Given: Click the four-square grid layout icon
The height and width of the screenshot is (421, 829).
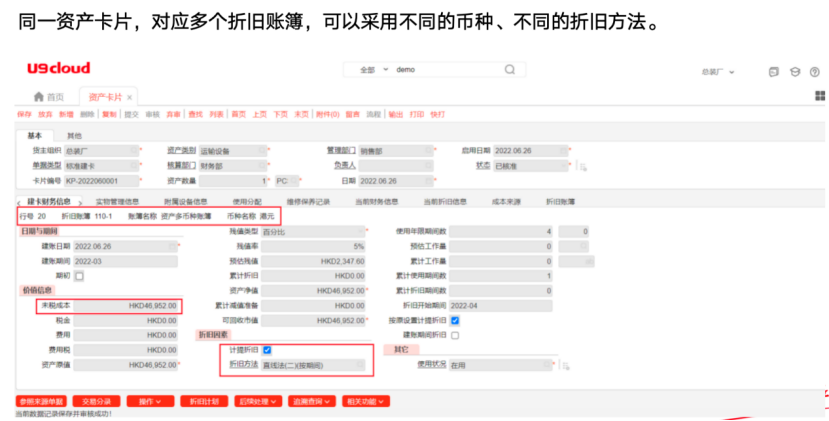Looking at the screenshot, I should click(x=819, y=97).
